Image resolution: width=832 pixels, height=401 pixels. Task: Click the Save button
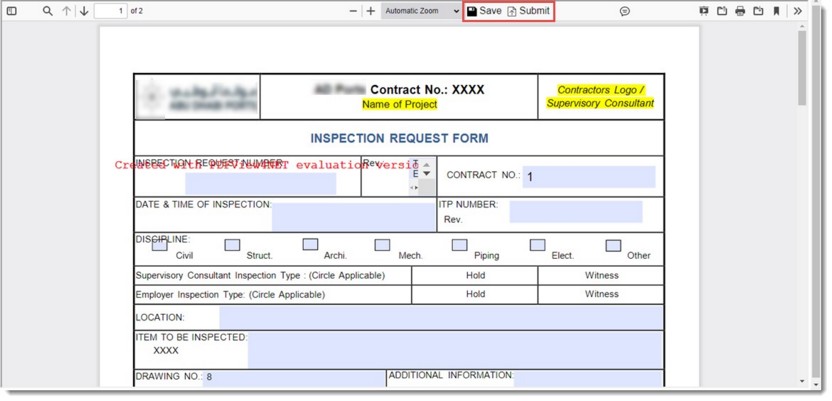[x=485, y=11]
